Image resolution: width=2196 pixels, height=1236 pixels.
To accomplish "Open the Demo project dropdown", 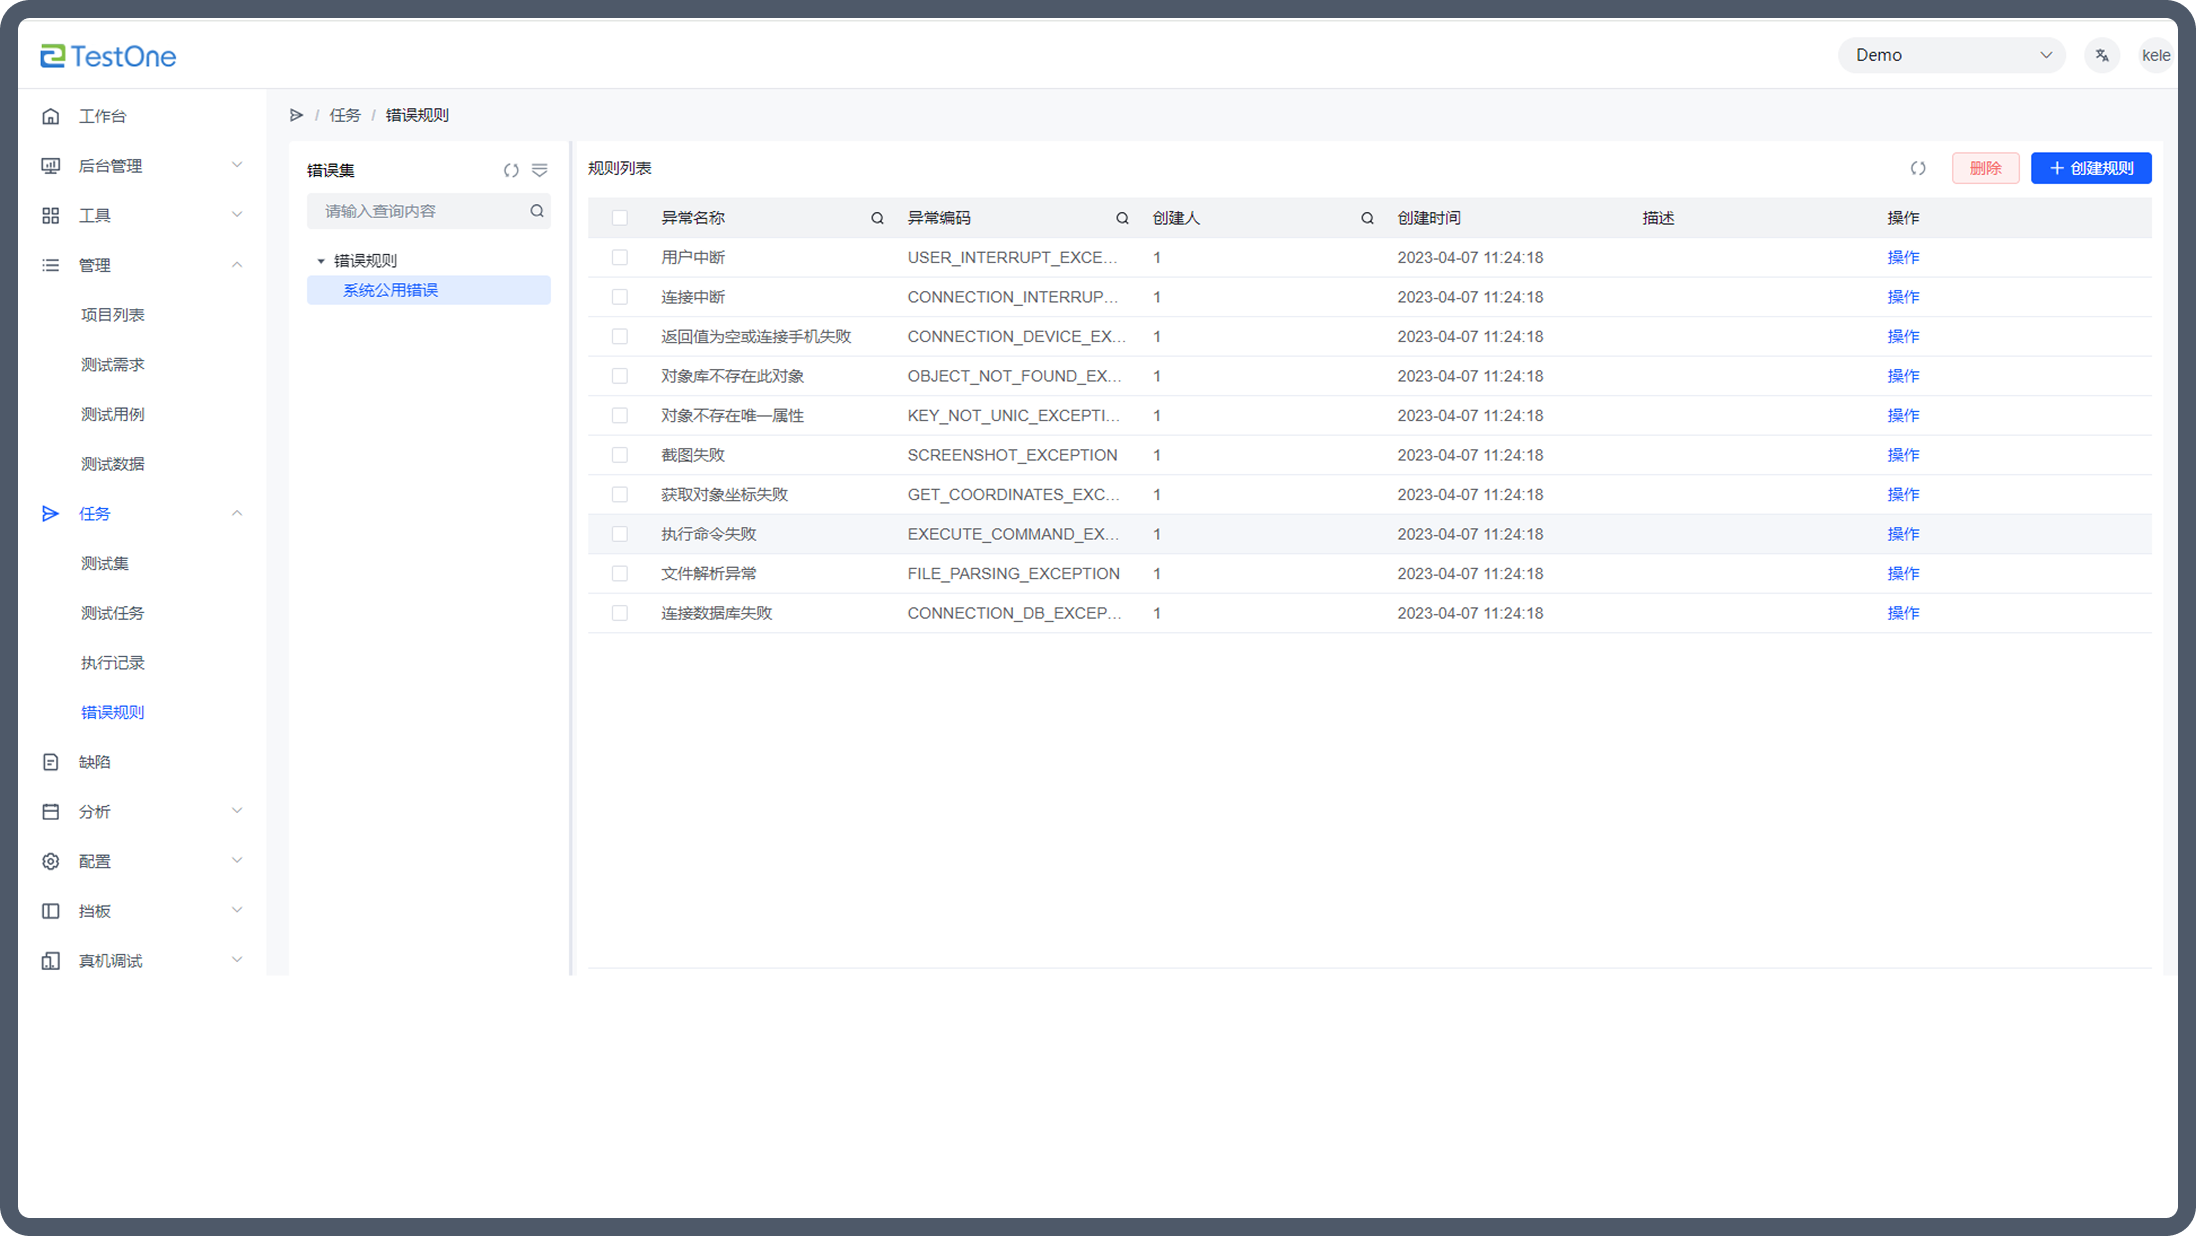I will (x=1951, y=55).
